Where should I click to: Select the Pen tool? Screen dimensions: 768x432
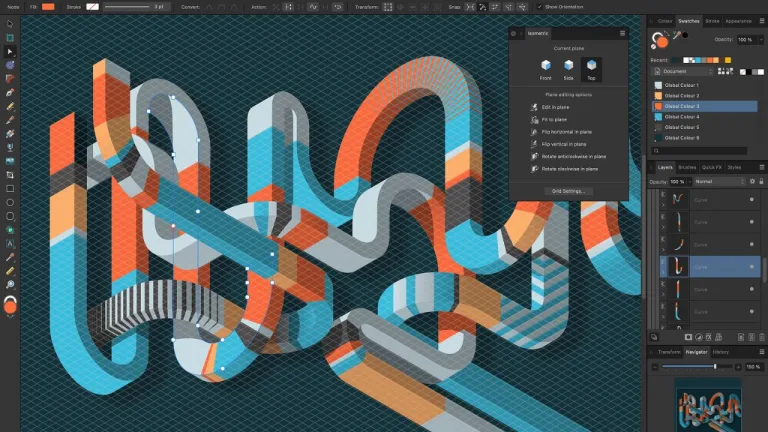pos(10,92)
